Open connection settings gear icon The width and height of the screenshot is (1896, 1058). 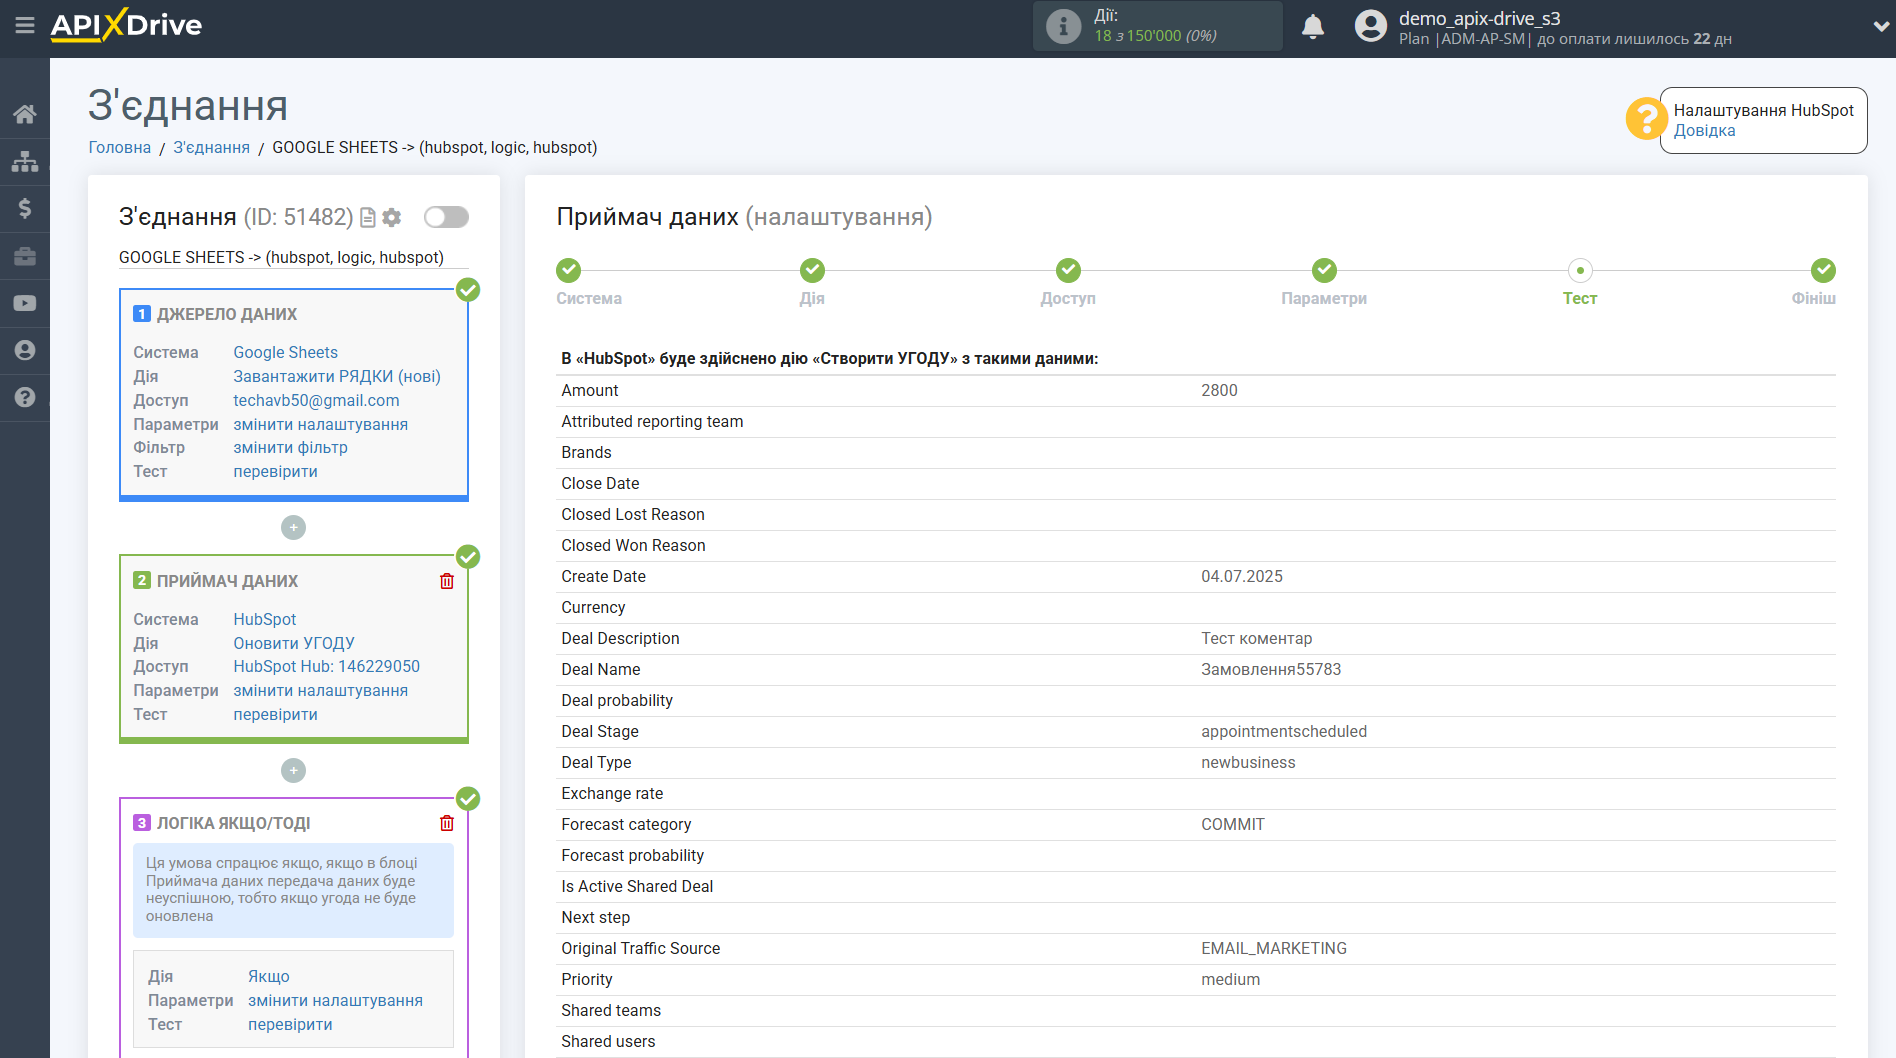click(392, 217)
